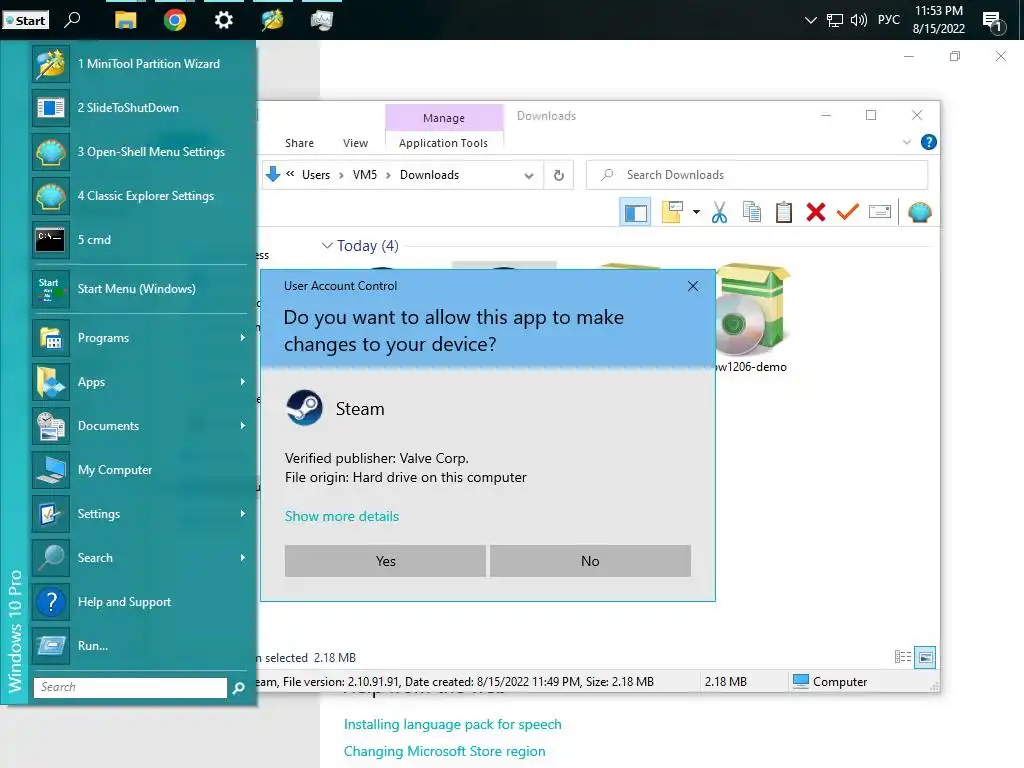
Task: Expand the Settings submenu
Action: pyautogui.click(x=140, y=514)
